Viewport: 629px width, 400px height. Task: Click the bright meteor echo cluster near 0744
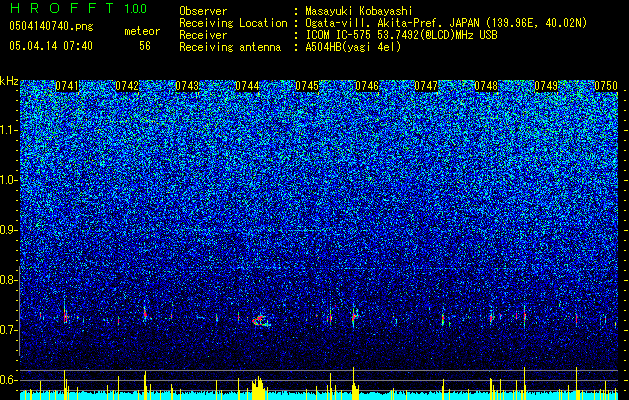(x=261, y=320)
